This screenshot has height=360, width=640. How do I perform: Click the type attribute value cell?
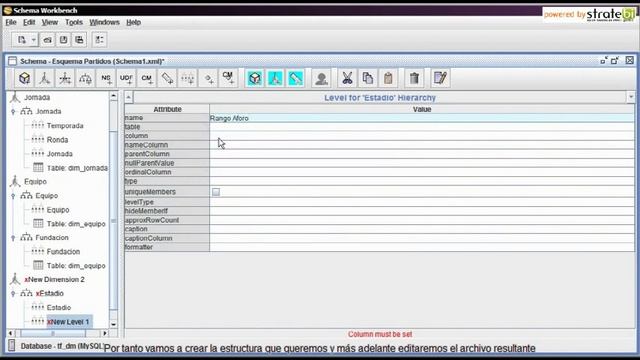pos(422,181)
